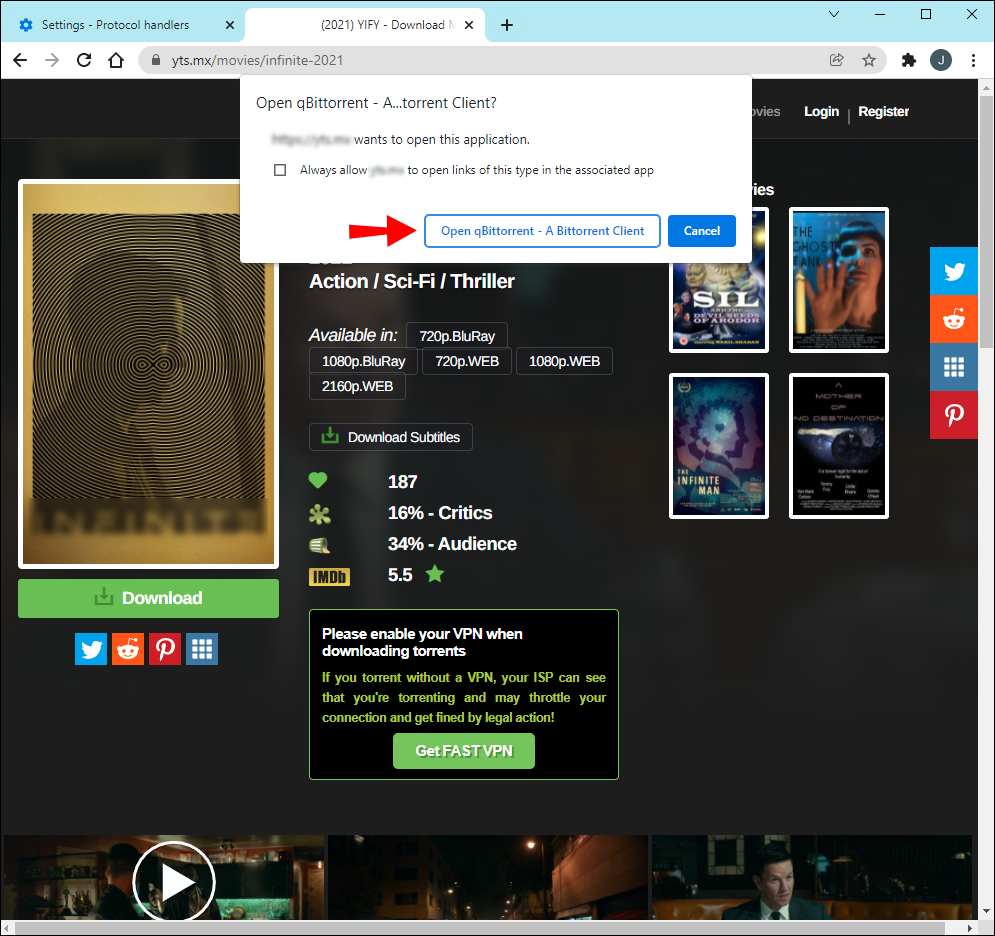Image resolution: width=995 pixels, height=936 pixels.
Task: Open the Extensions puzzle icon
Action: click(x=909, y=60)
